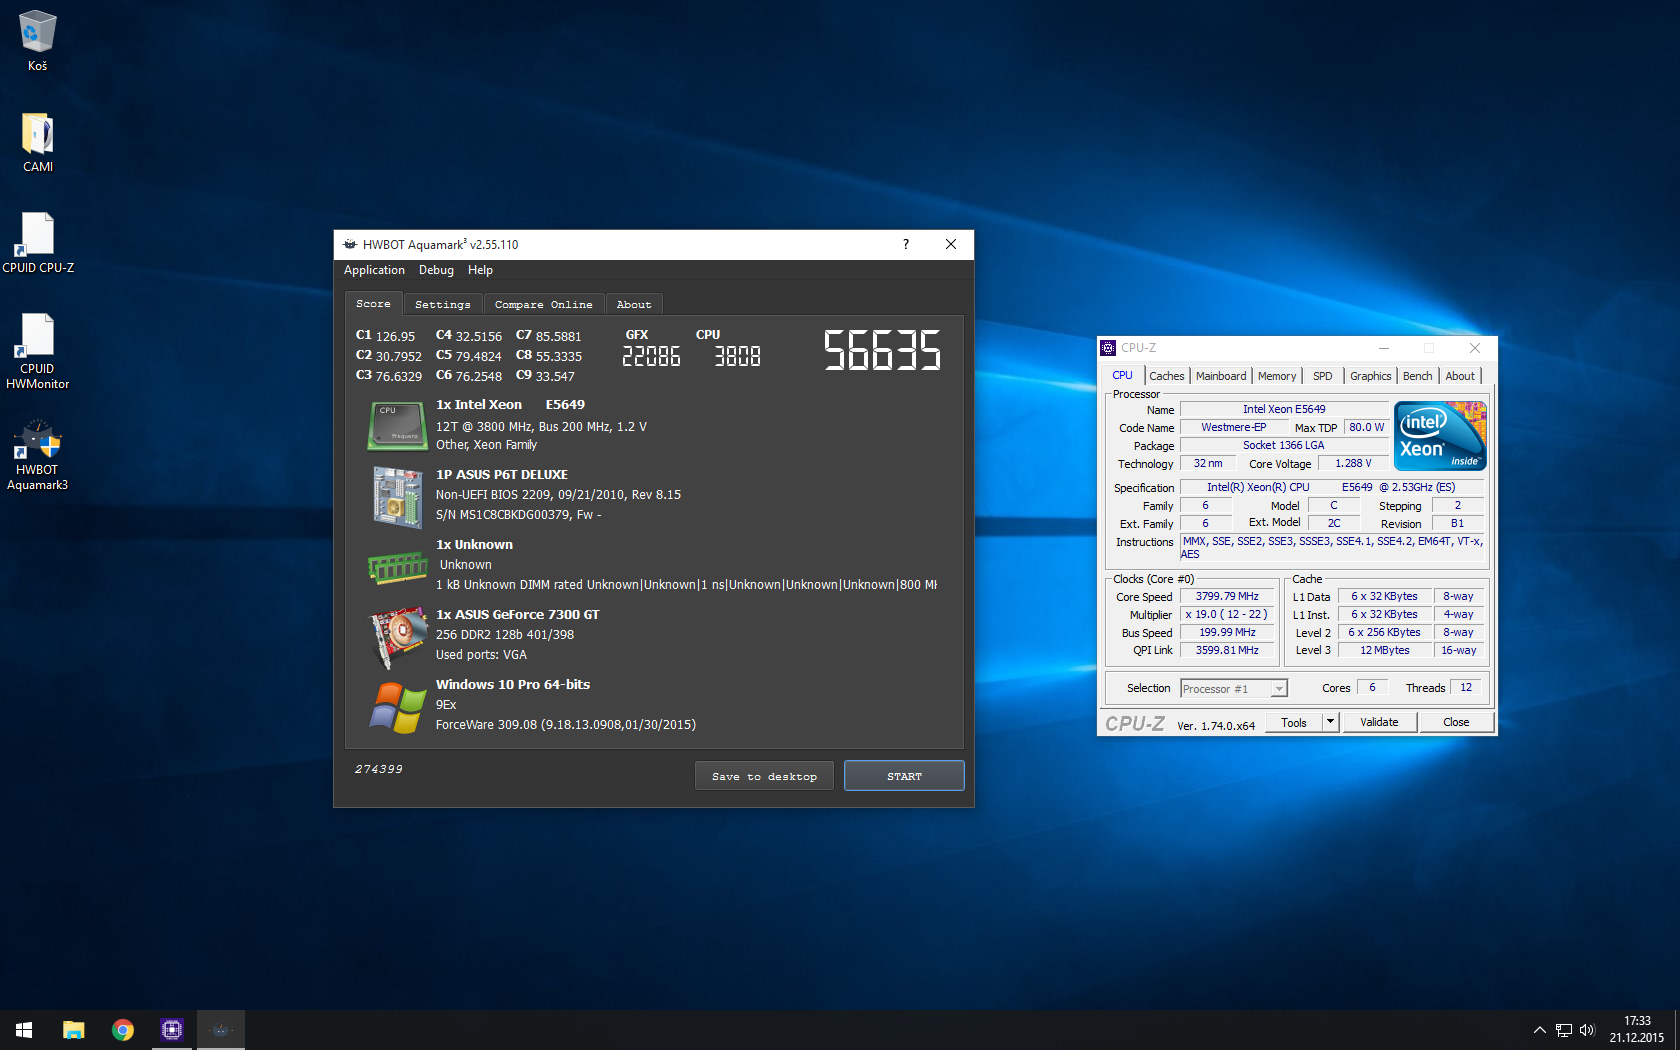Expand the Tools dropdown arrow in CPU-Z
Image resolution: width=1680 pixels, height=1050 pixels.
click(x=1330, y=722)
